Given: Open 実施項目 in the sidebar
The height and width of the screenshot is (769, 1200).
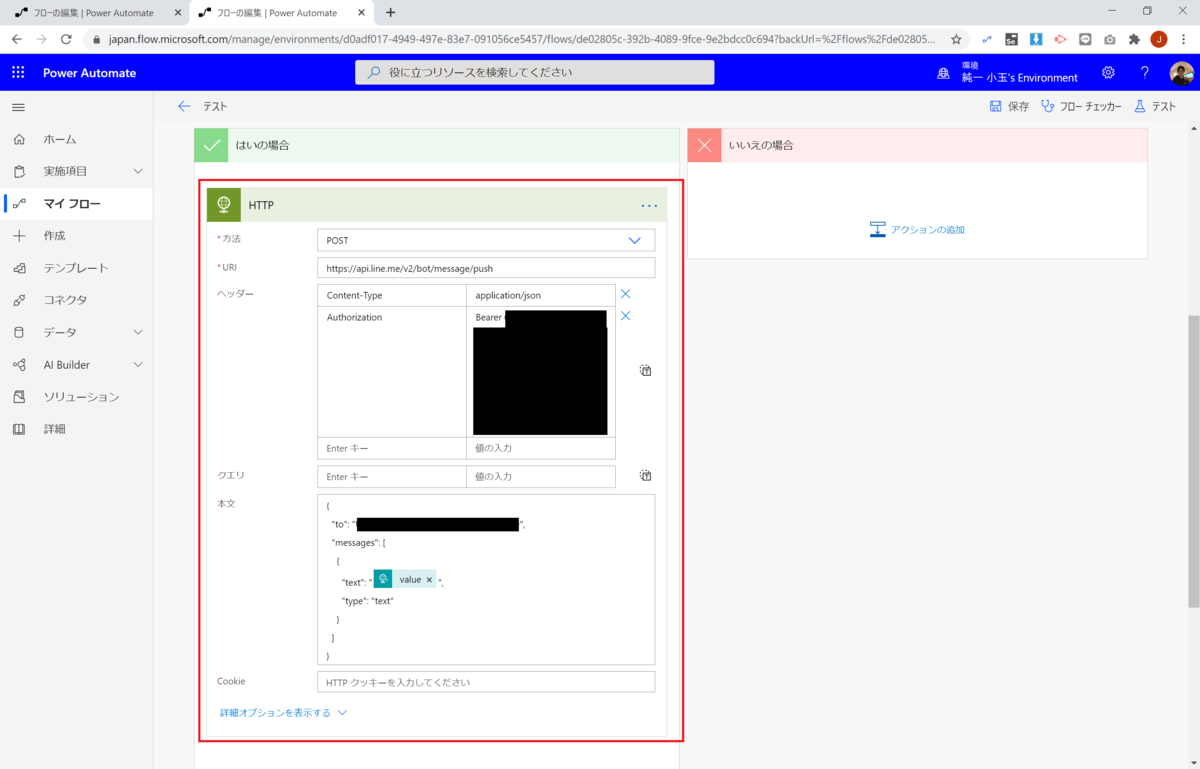Looking at the screenshot, I should (x=77, y=171).
